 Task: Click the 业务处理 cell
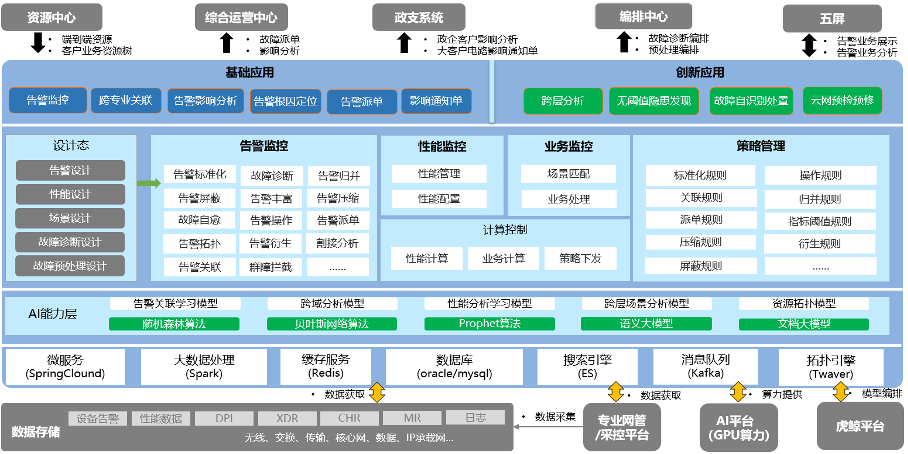click(x=568, y=199)
